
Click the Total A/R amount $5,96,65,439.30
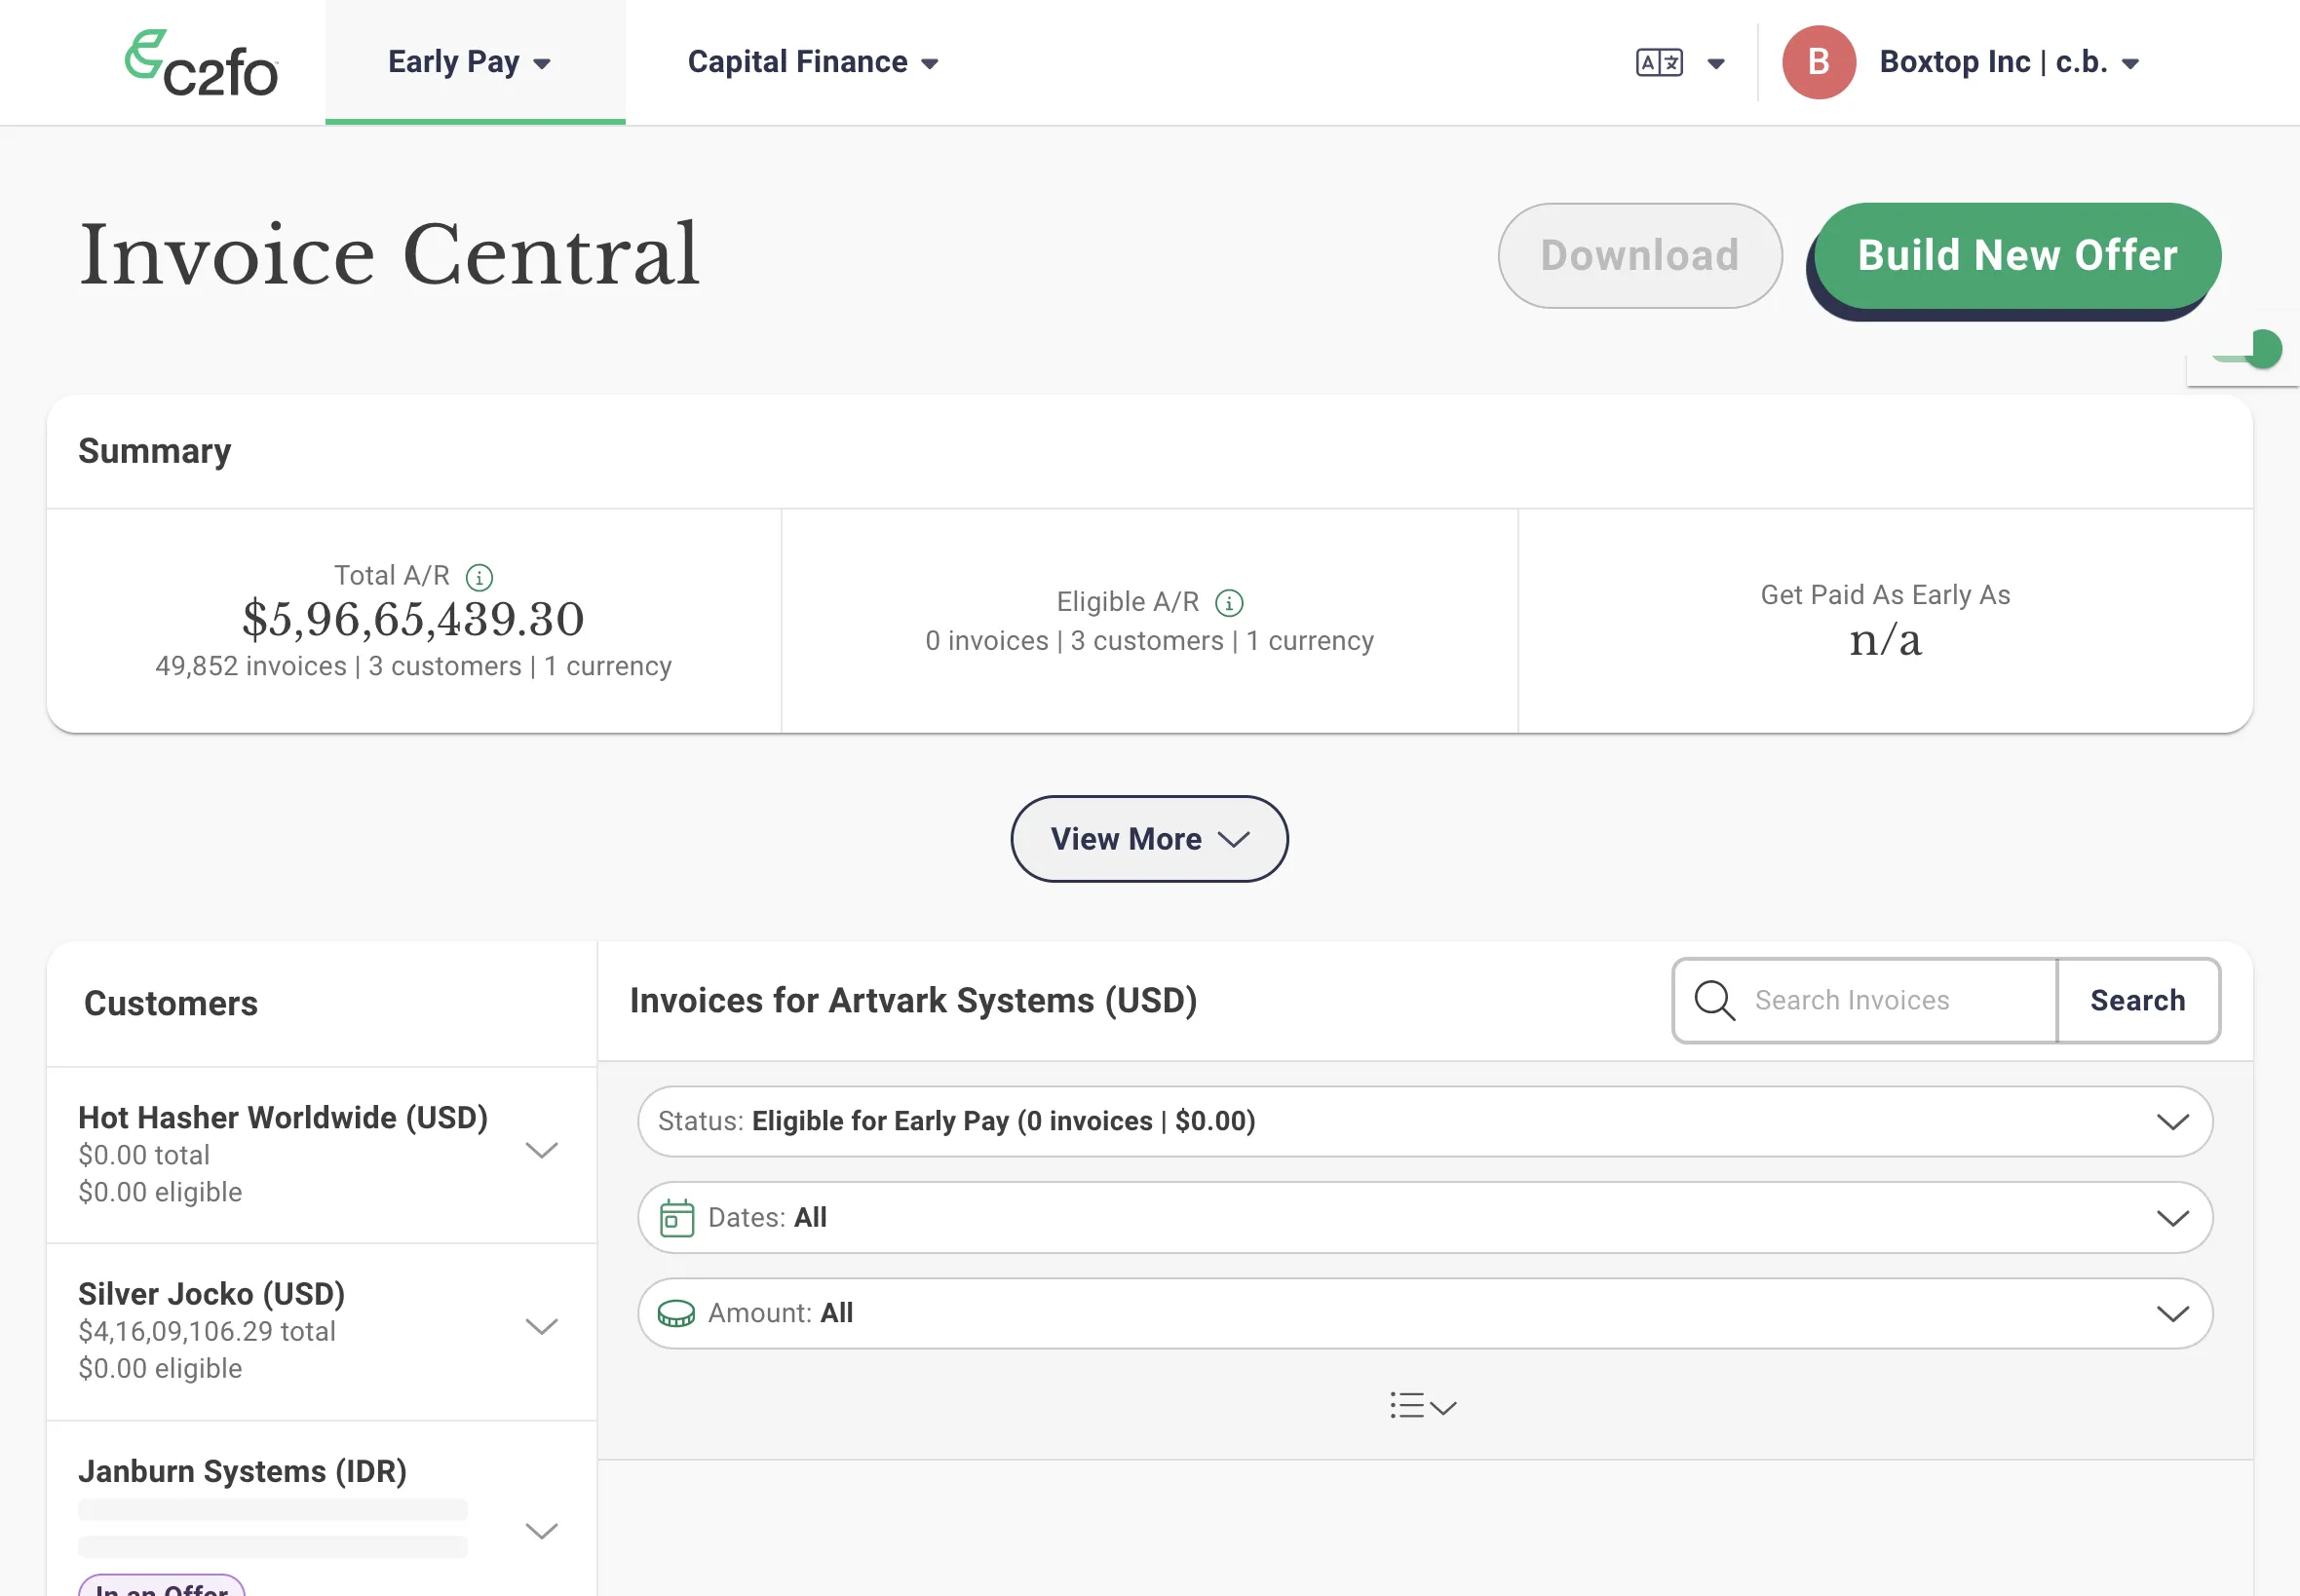click(413, 619)
